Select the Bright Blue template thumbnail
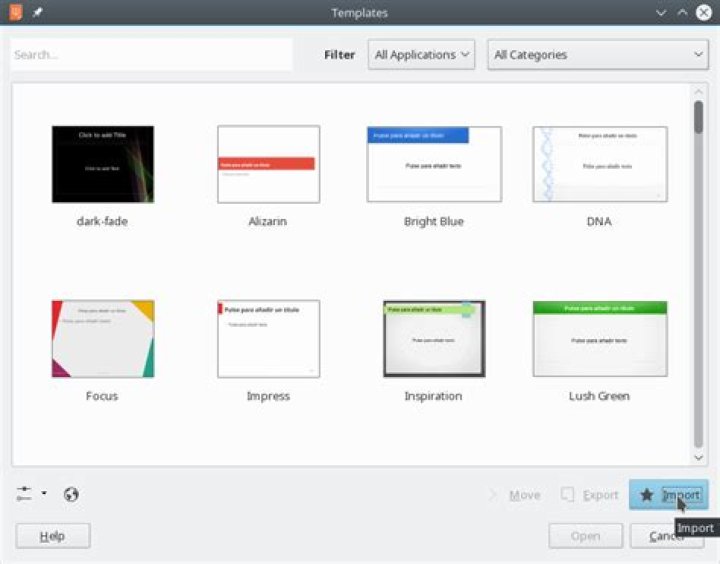Screen dimensions: 720x564 click(x=434, y=164)
